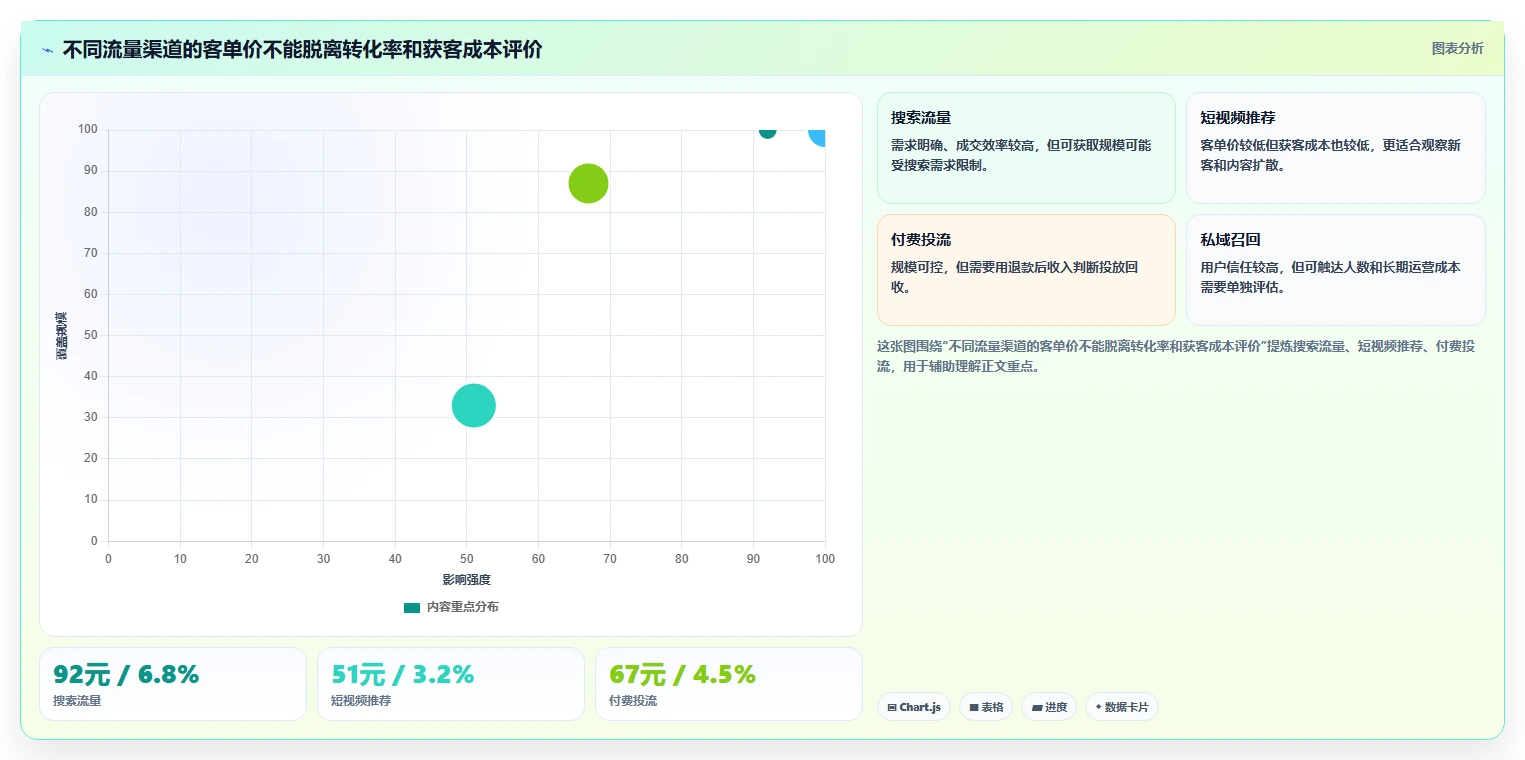Click the main heading 不同流量渠道的客单价…
1525x760 pixels.
303,49
